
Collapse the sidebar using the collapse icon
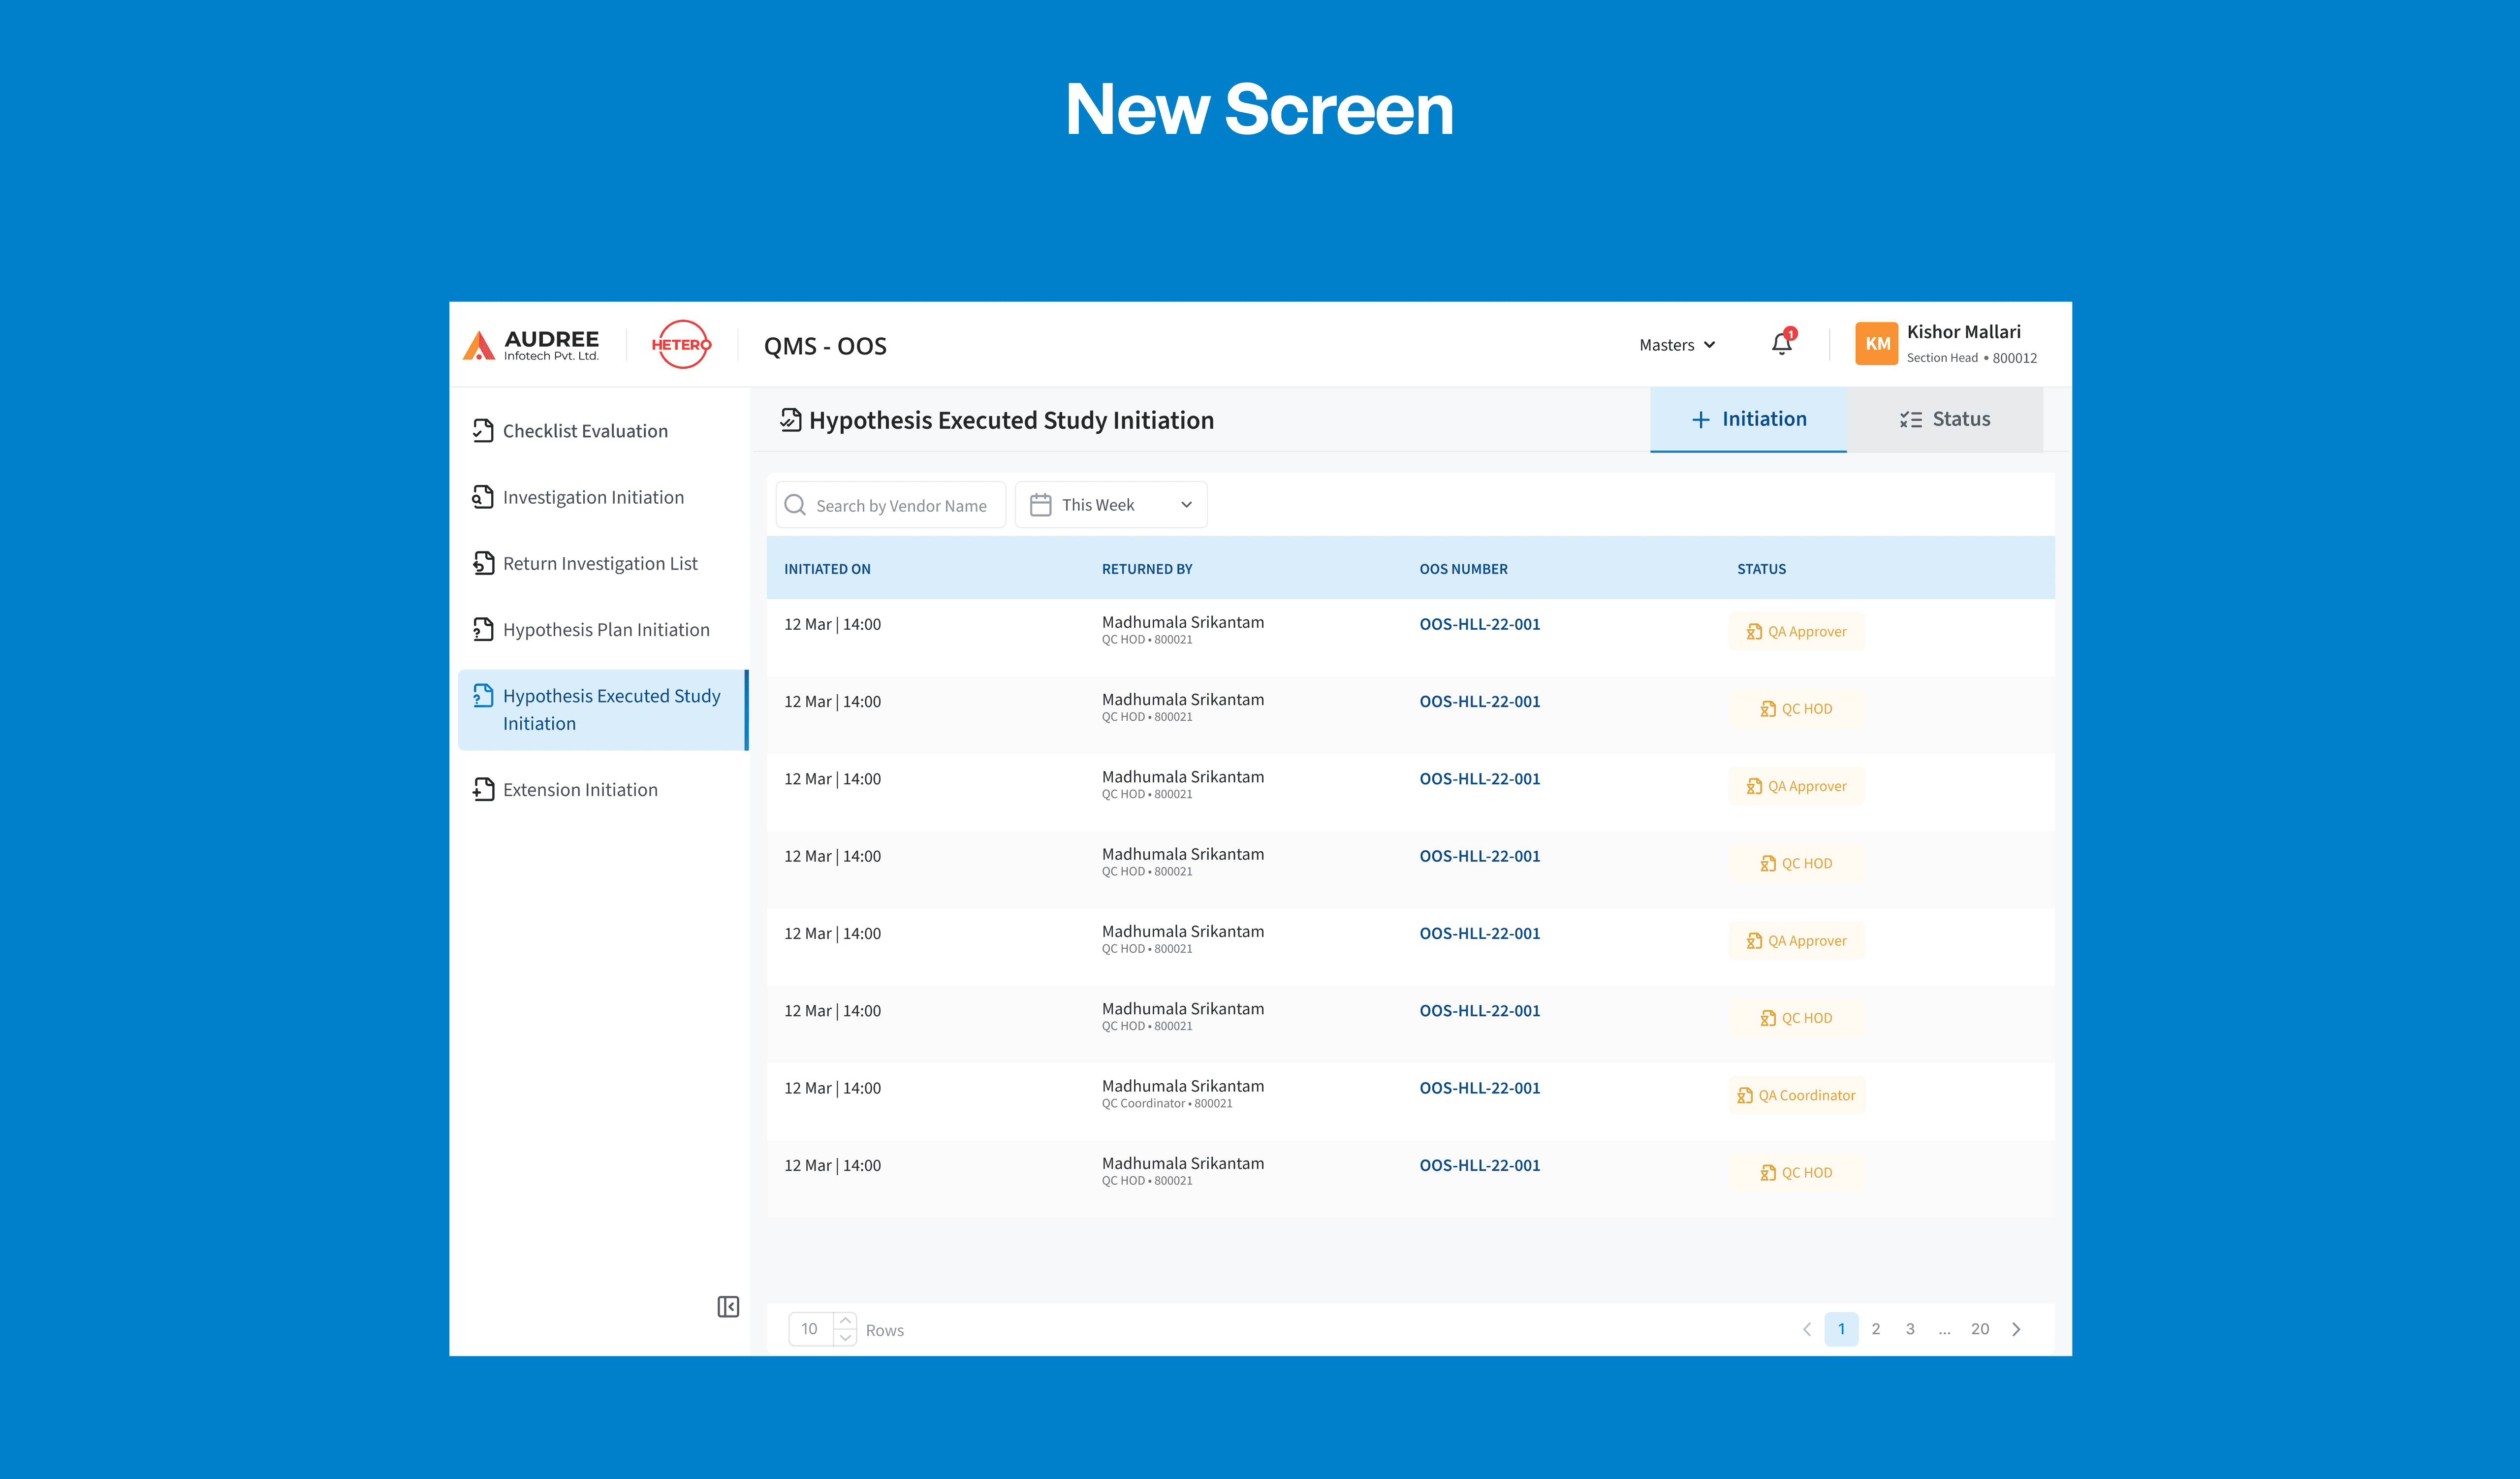pyautogui.click(x=727, y=1307)
